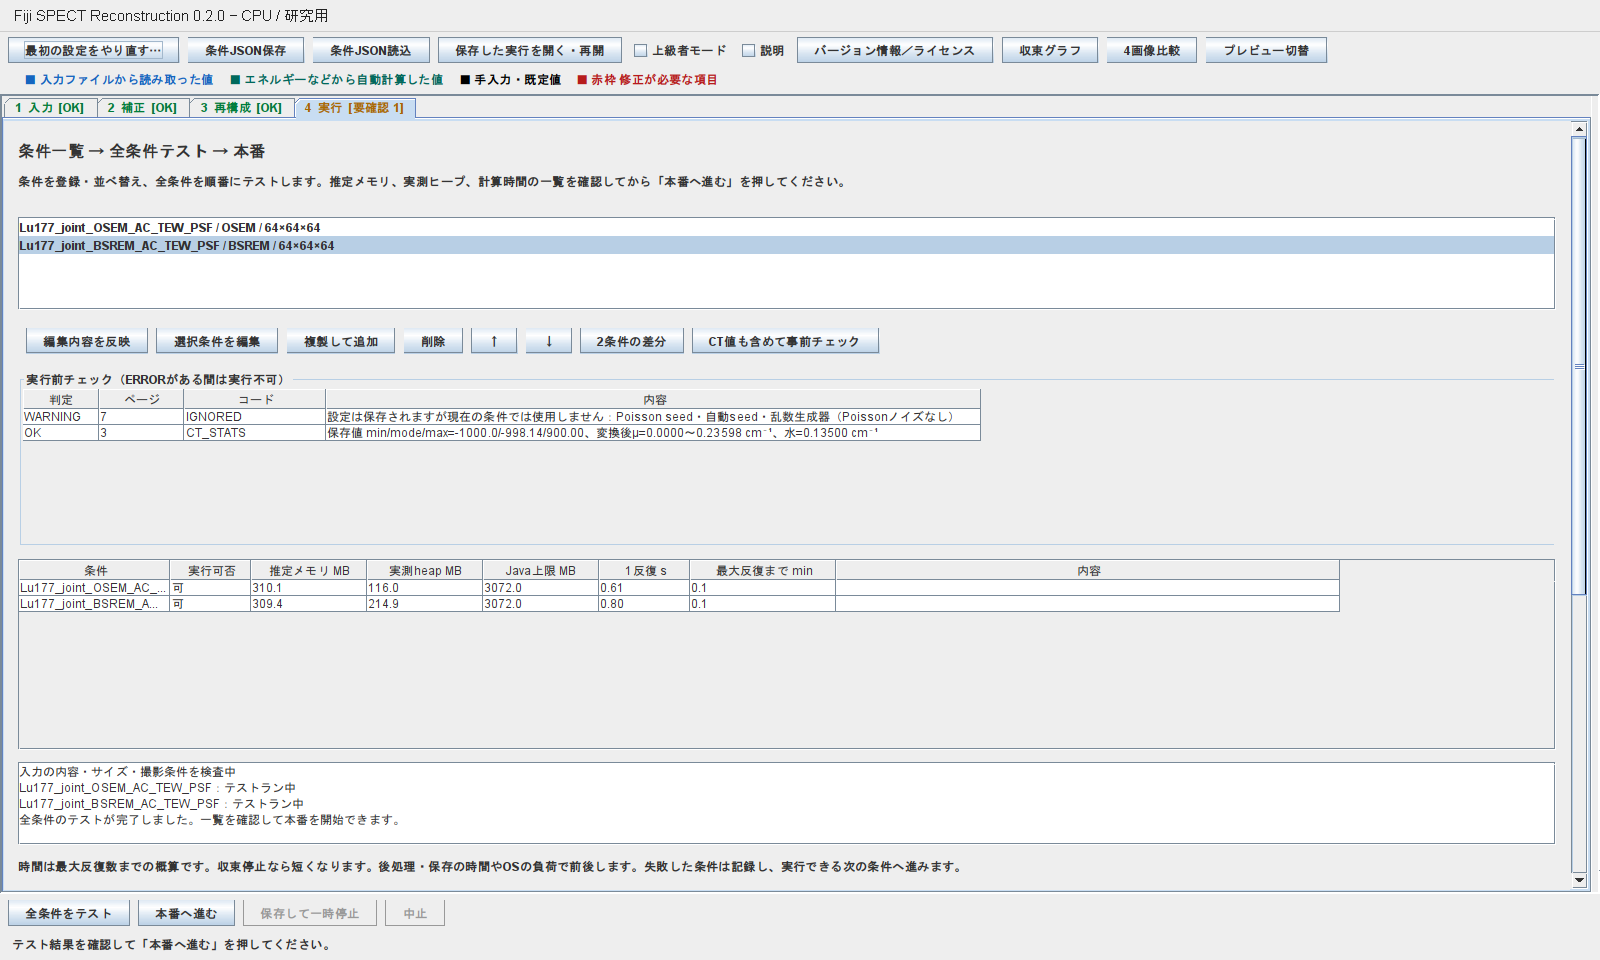This screenshot has height=960, width=1600.
Task: Select the Lu177_joint_BSREM_A… results row
Action: pyautogui.click(x=679, y=604)
